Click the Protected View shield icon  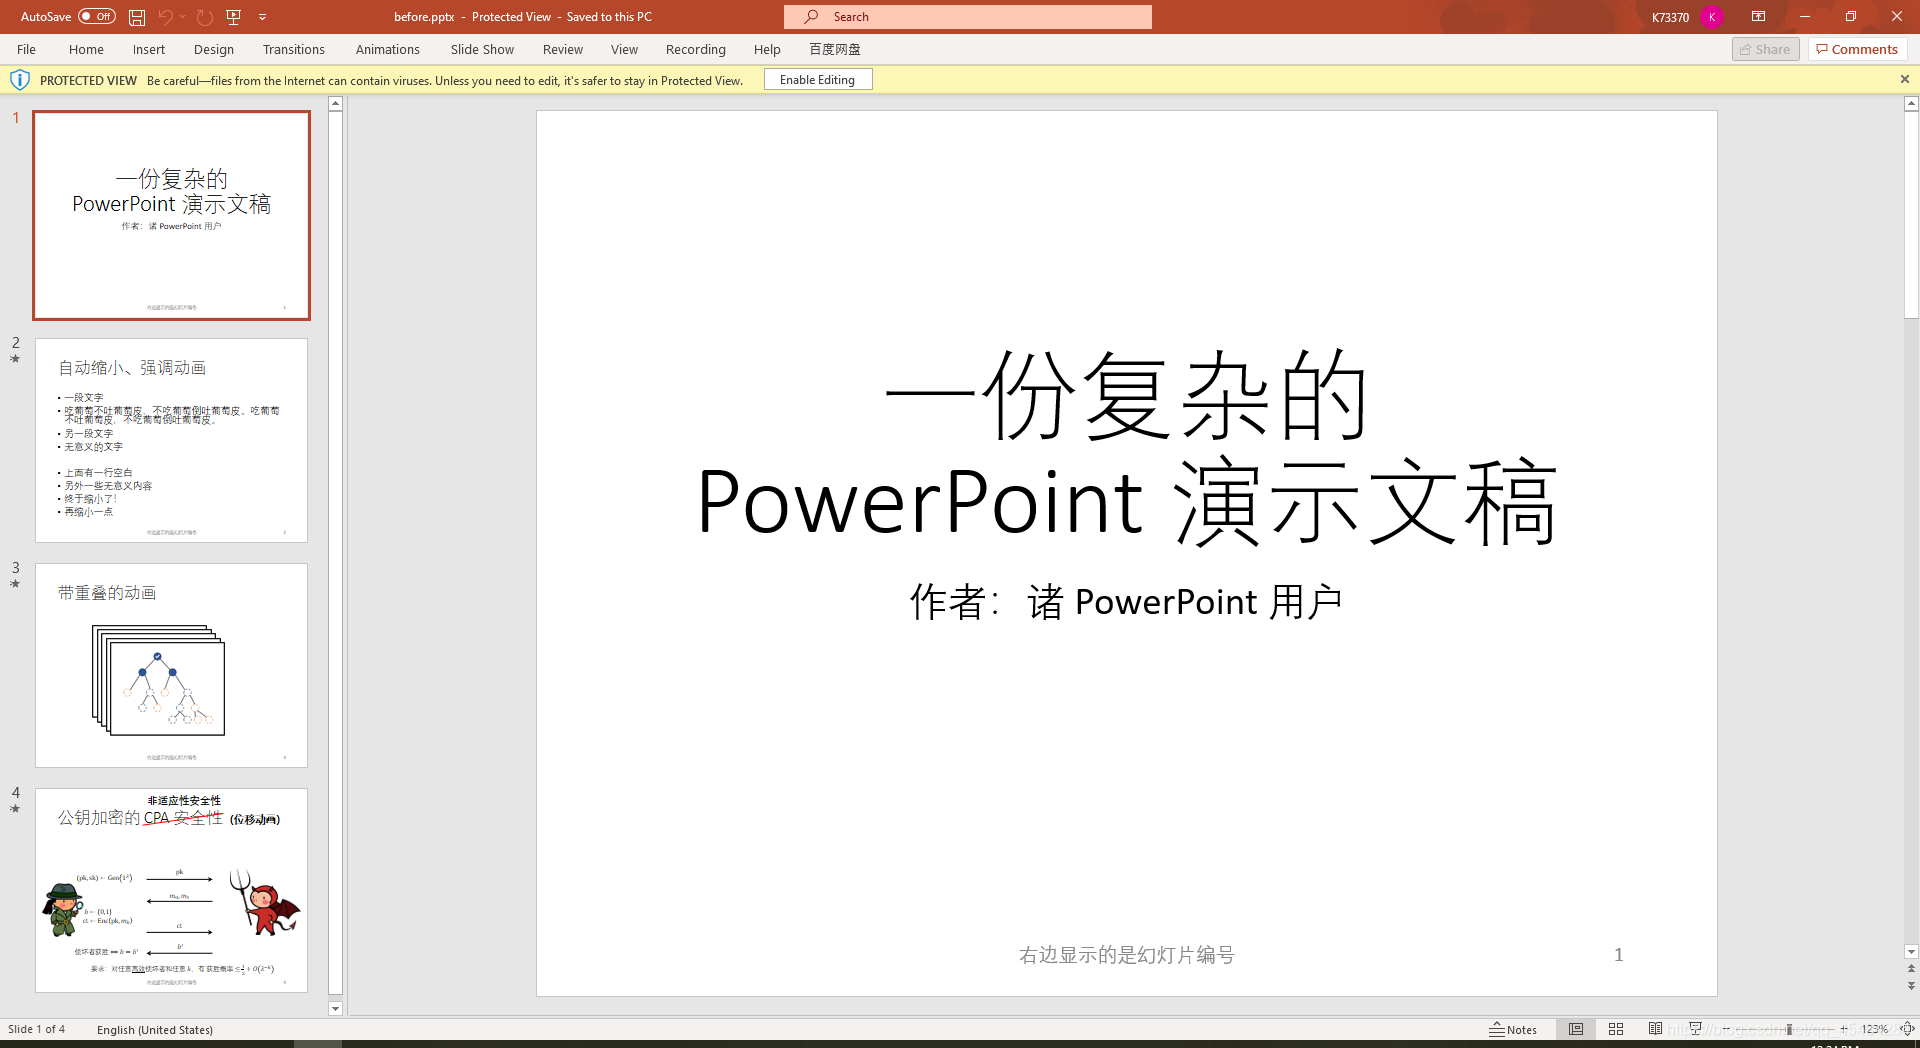coord(19,80)
